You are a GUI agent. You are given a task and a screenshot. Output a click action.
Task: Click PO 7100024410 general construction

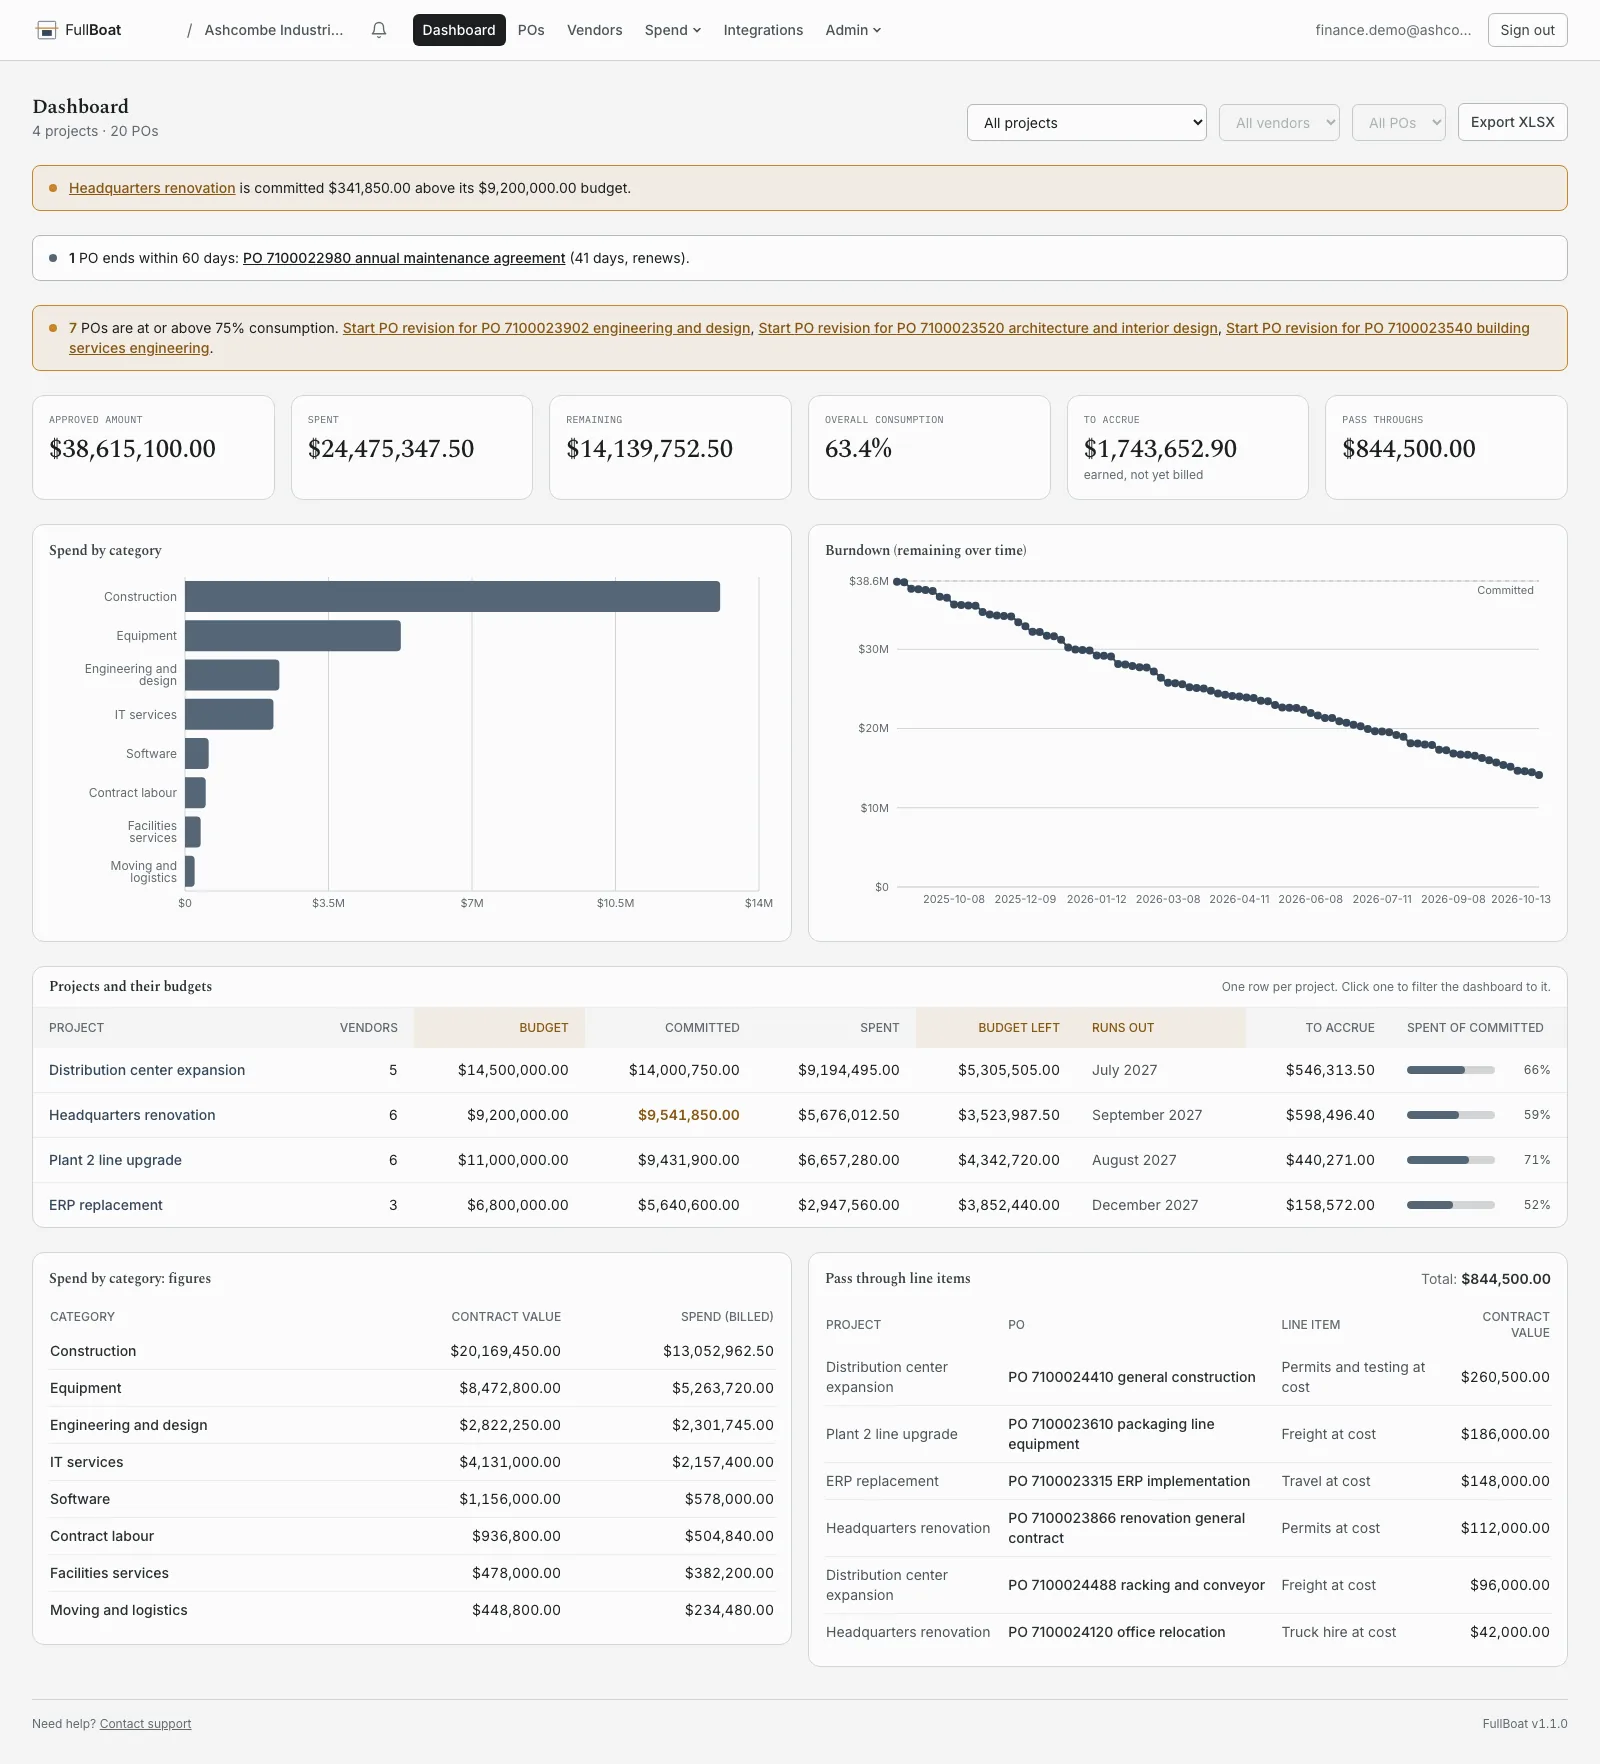(1131, 1377)
